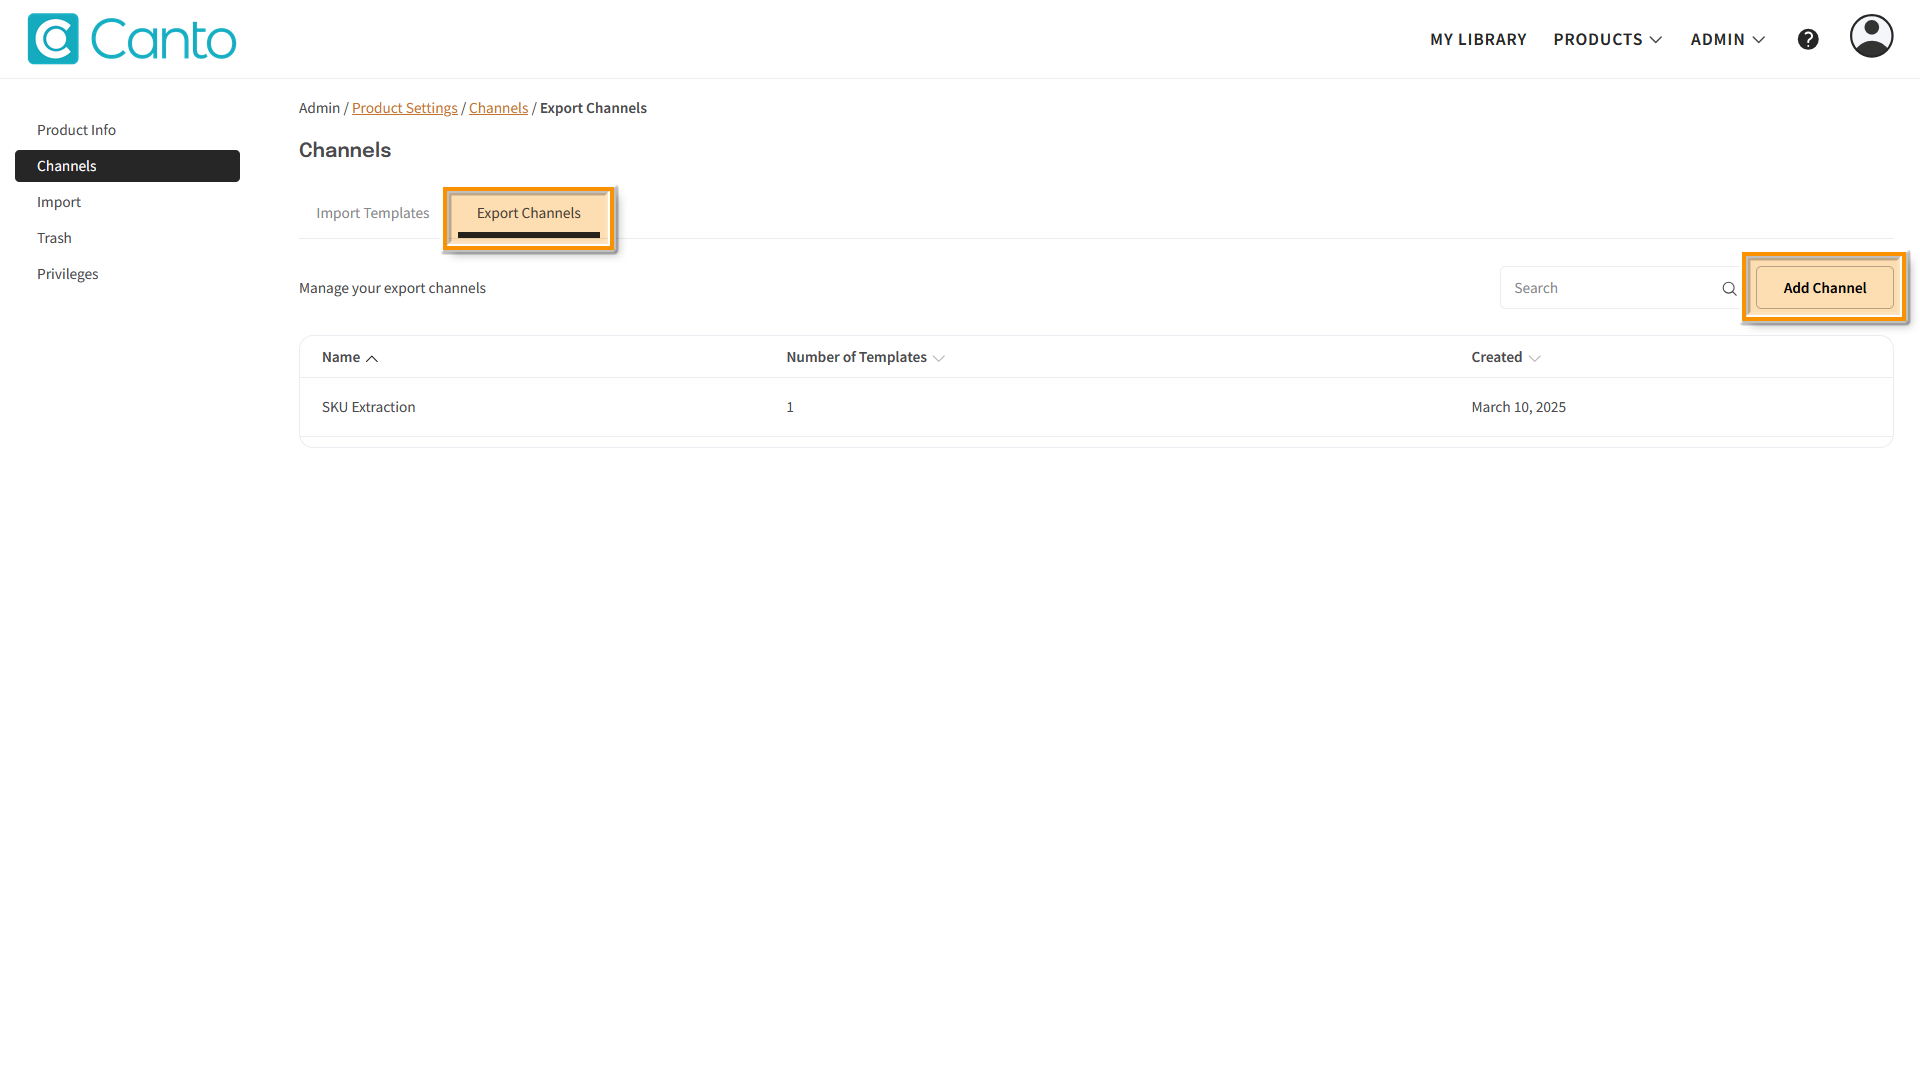Viewport: 1920px width, 1080px height.
Task: Open Import in the sidebar
Action: point(59,202)
